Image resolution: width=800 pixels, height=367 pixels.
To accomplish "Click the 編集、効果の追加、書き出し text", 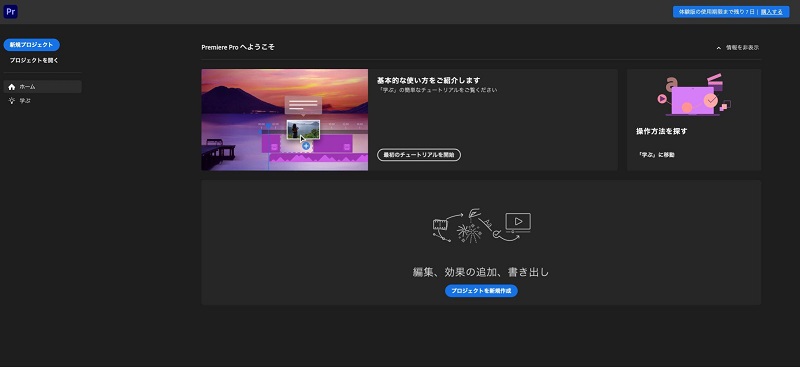I will pos(481,272).
